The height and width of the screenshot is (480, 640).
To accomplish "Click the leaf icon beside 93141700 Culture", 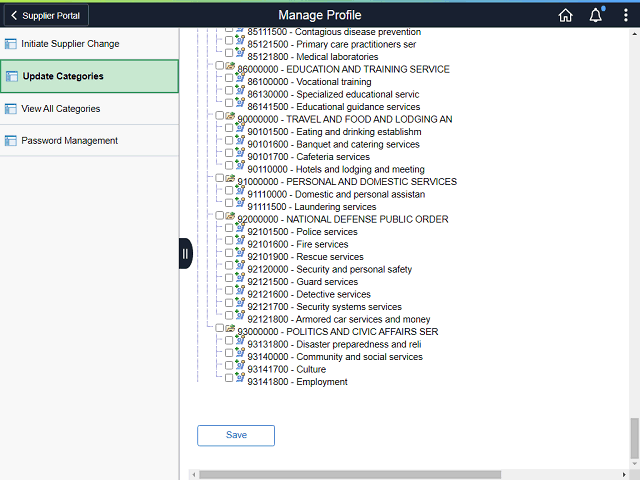I will tap(240, 365).
